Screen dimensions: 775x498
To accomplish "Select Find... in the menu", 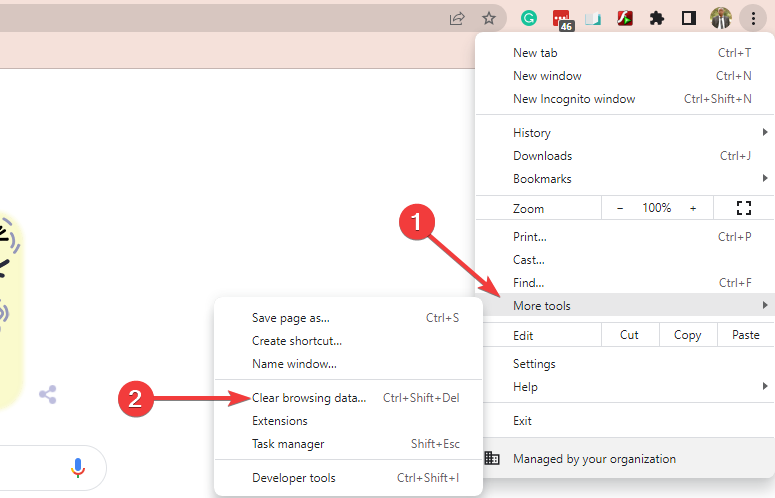I will [x=625, y=283].
